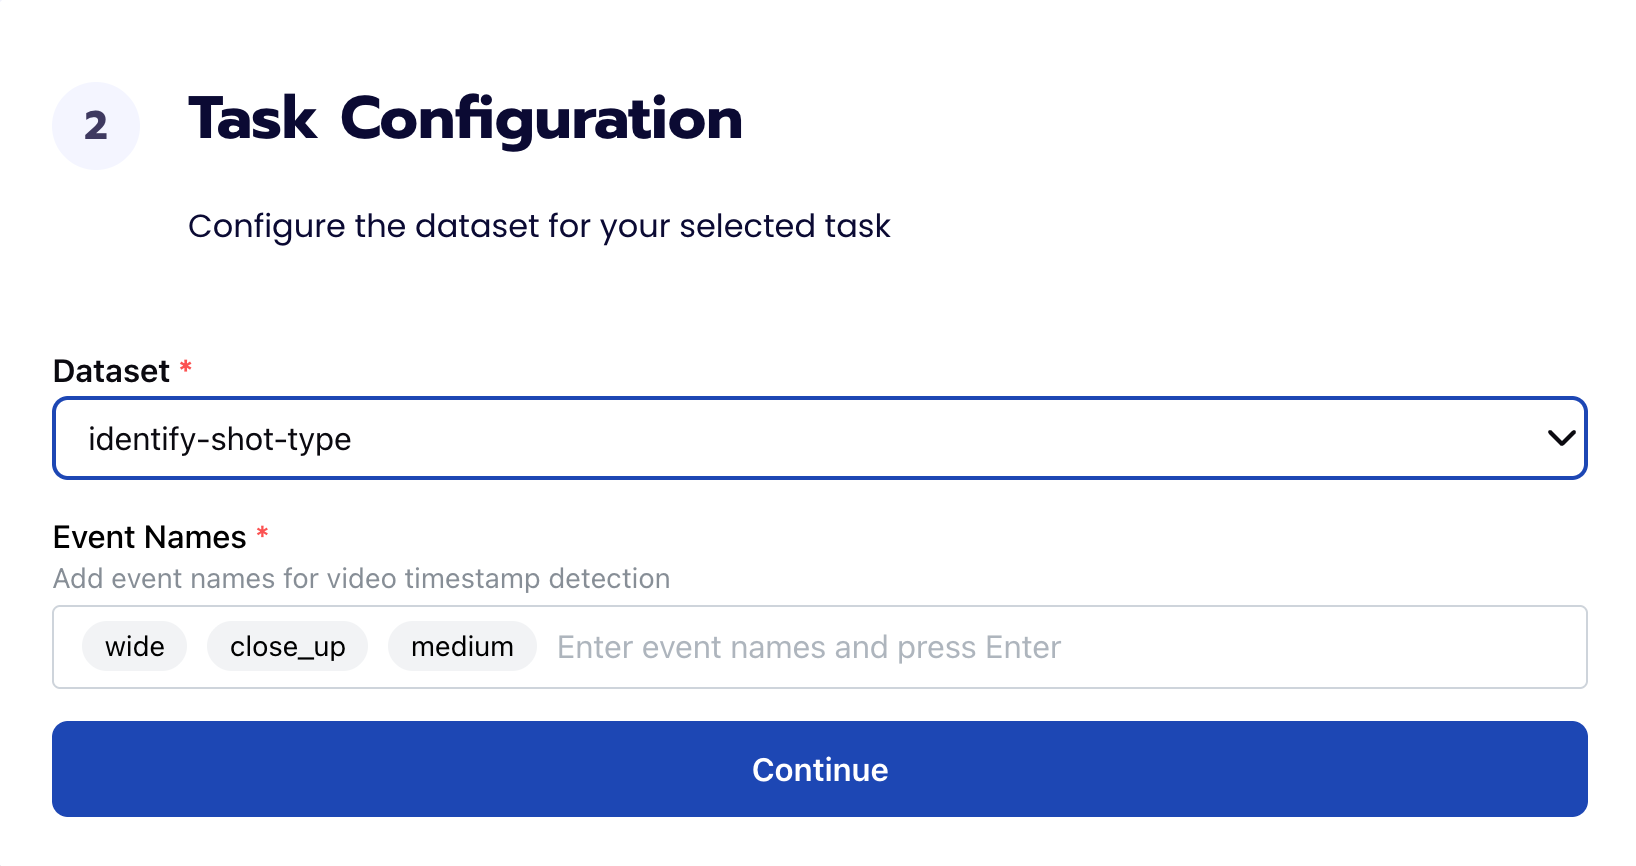Viewport: 1636px width, 866px height.
Task: Click the 'Configure the dataset' subtitle text
Action: click(x=539, y=226)
